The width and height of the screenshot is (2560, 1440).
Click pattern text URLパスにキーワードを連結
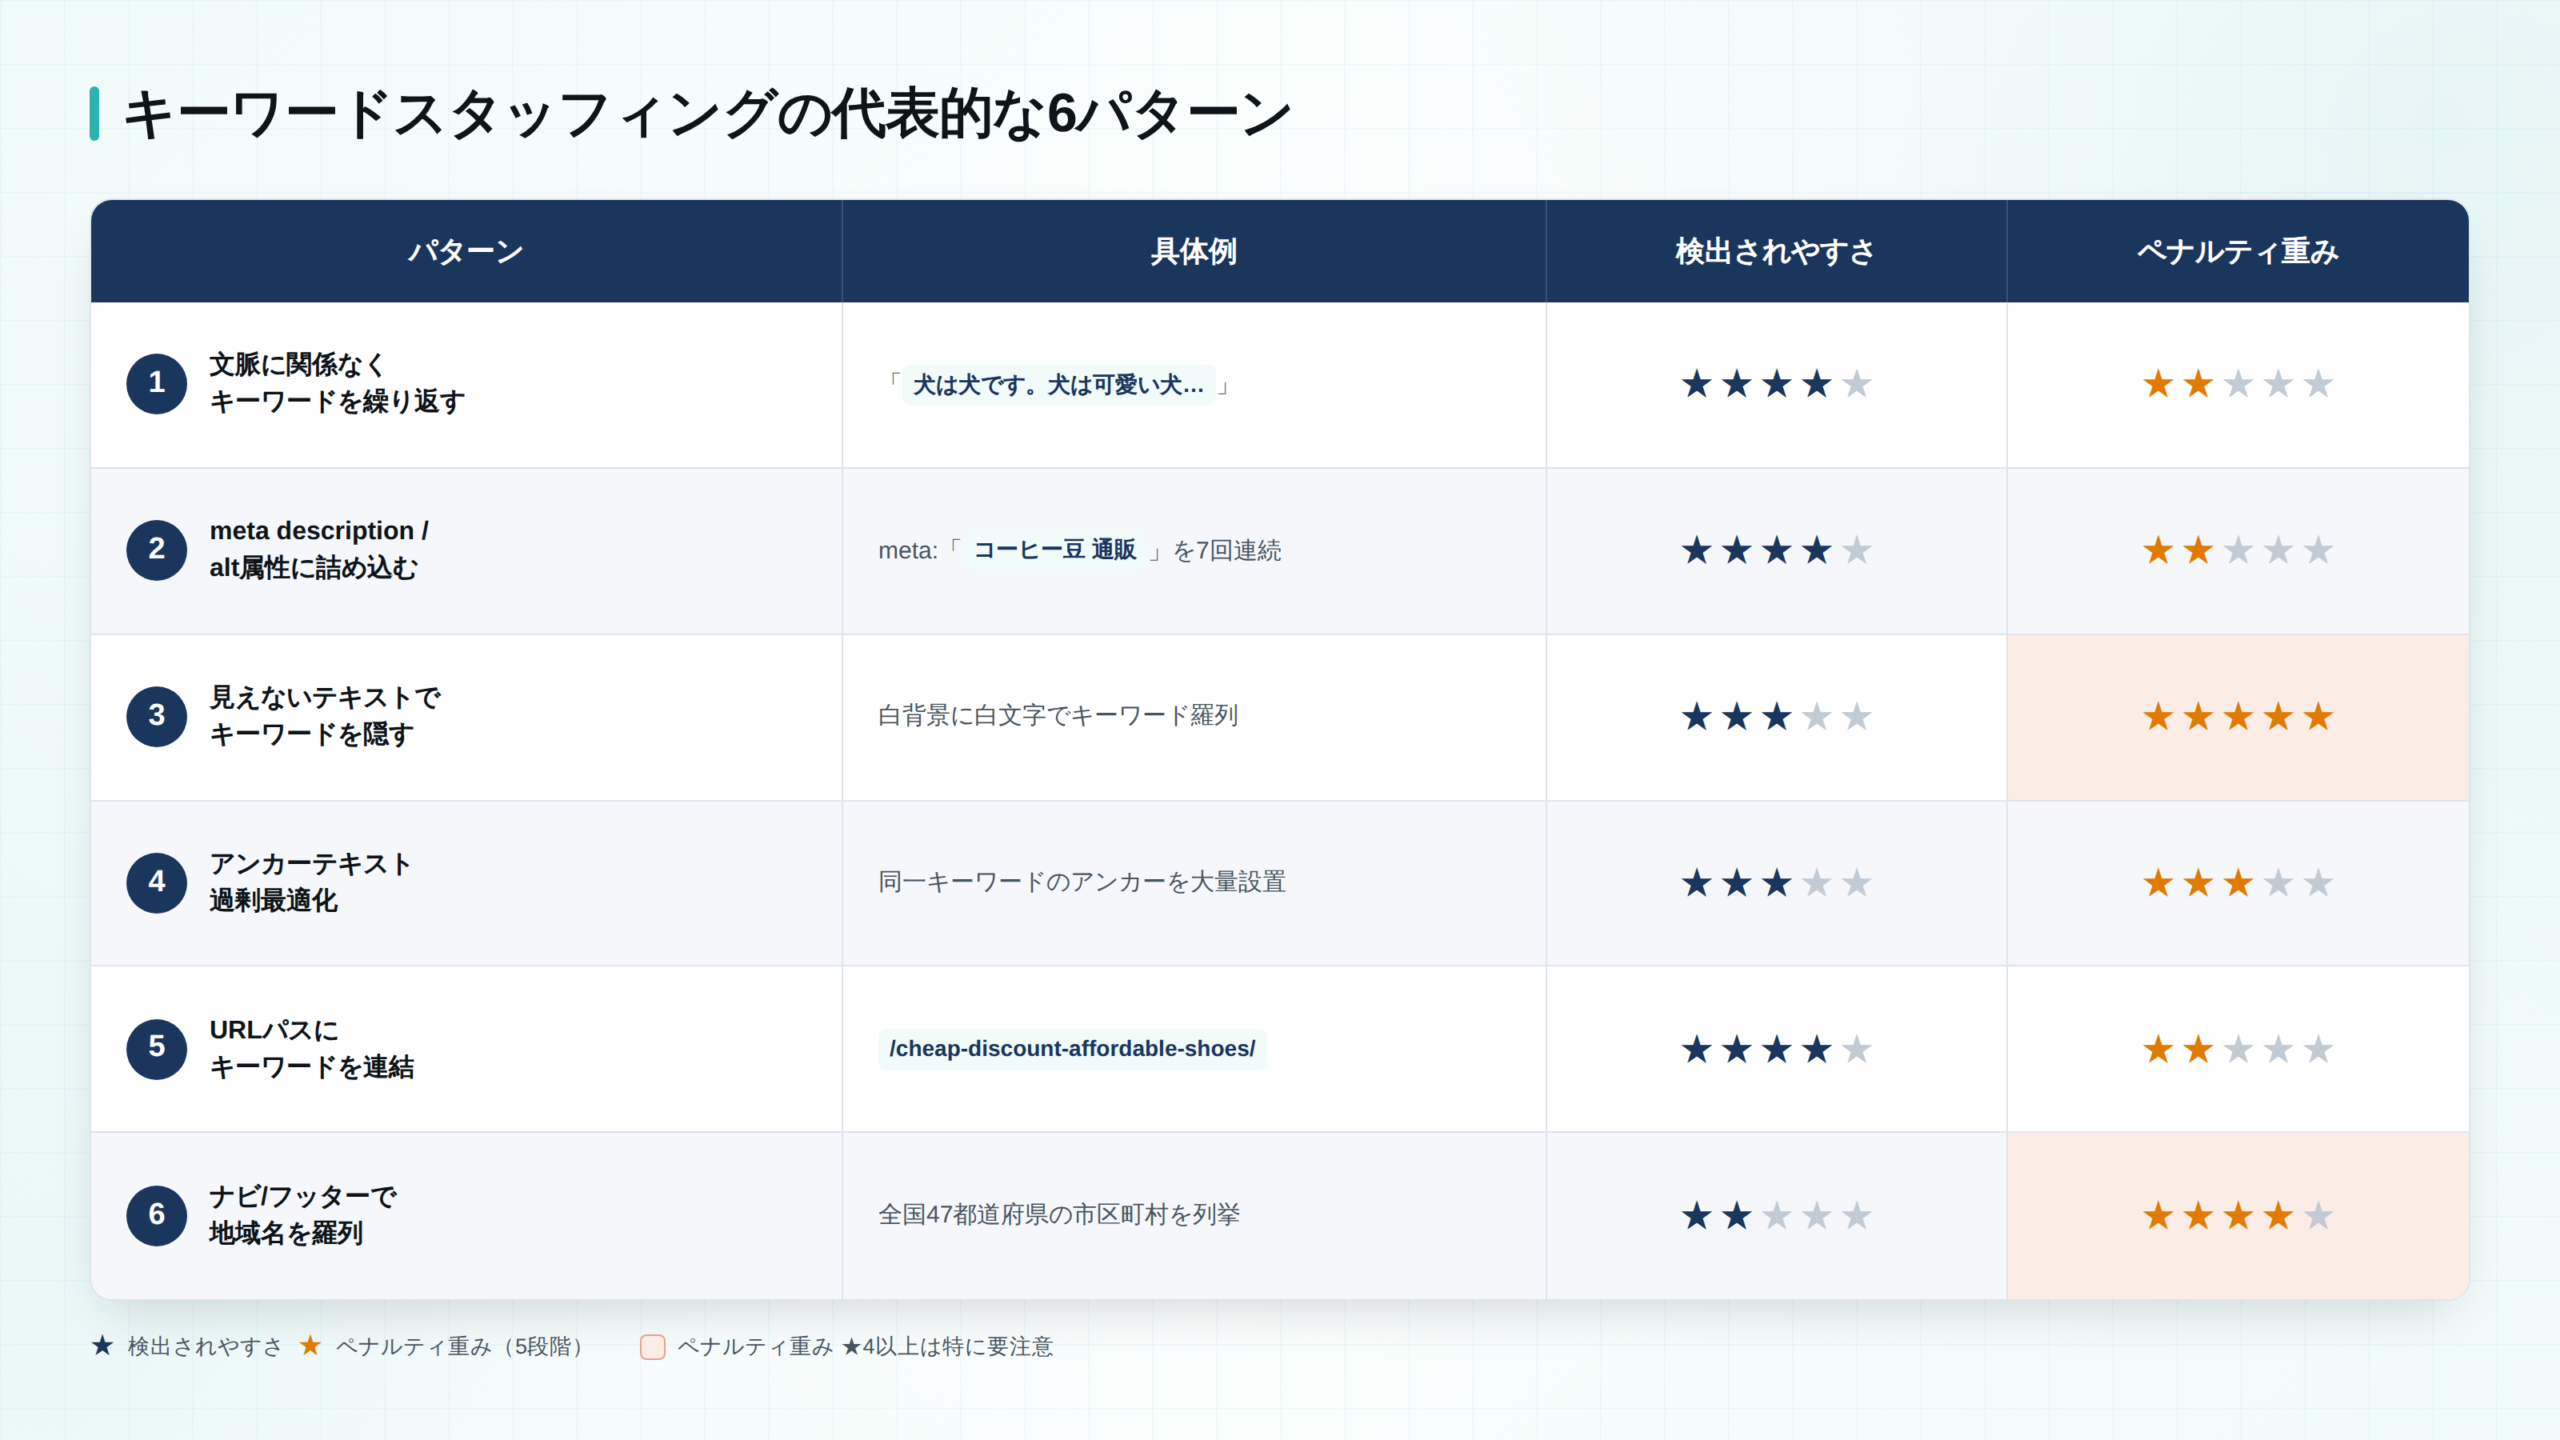coord(311,1048)
